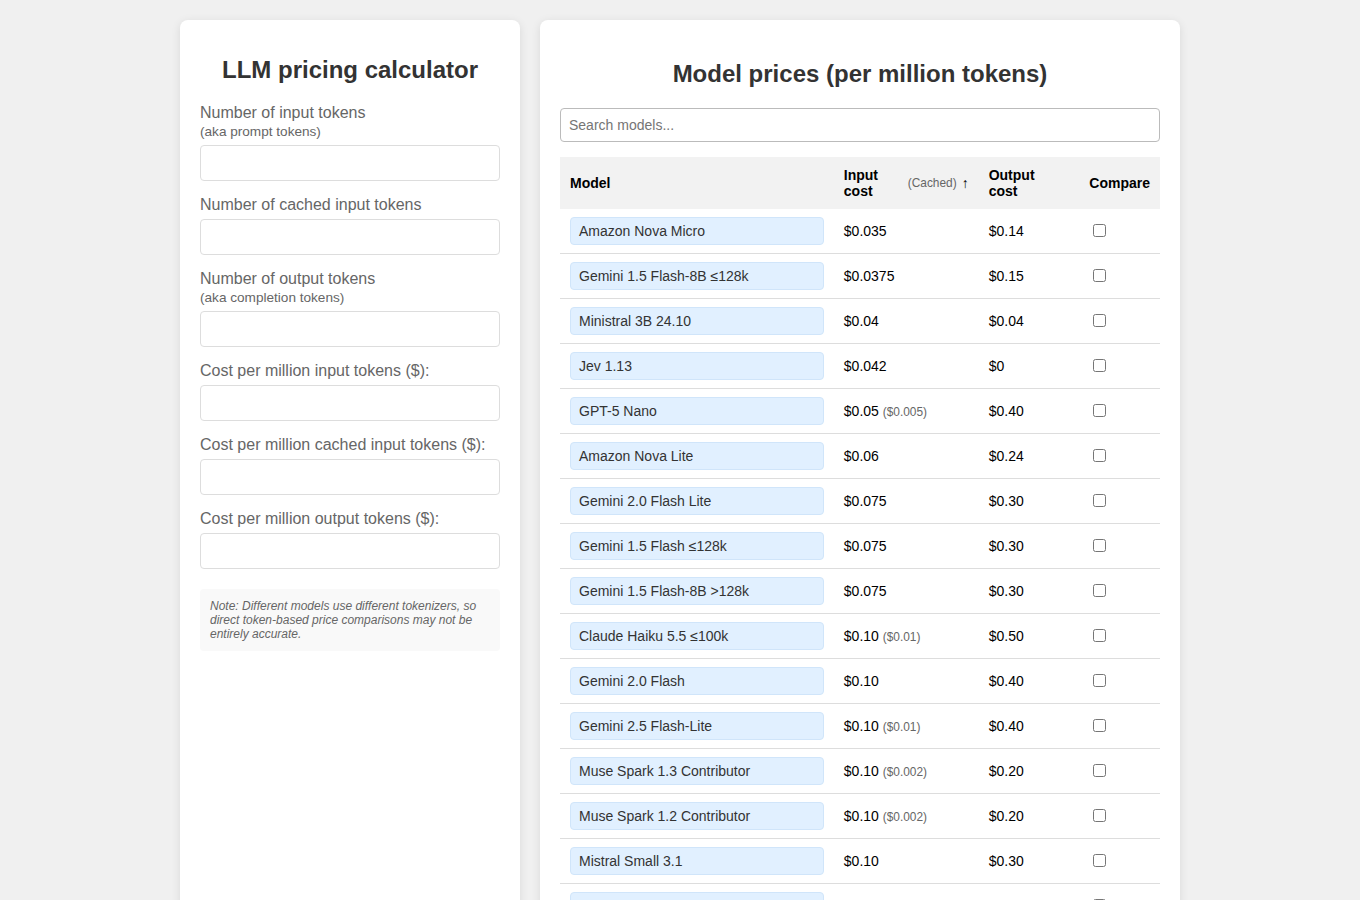
Task: Tick the Compare checkbox for Amazon Nova Micro
Action: click(x=1099, y=231)
